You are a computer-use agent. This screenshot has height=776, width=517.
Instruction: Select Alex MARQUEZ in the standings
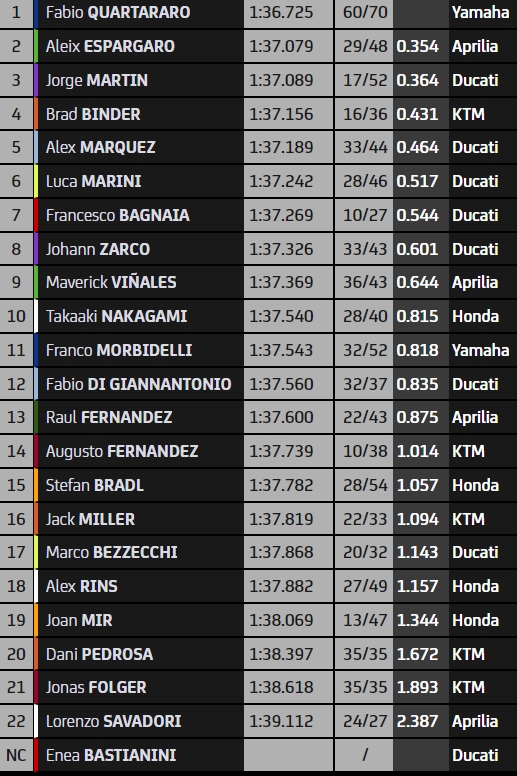pyautogui.click(x=100, y=147)
